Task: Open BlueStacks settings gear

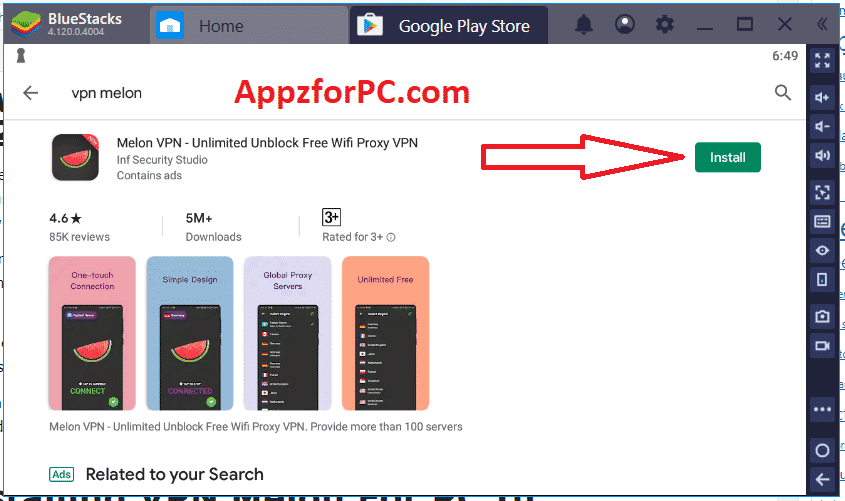Action: coord(664,25)
